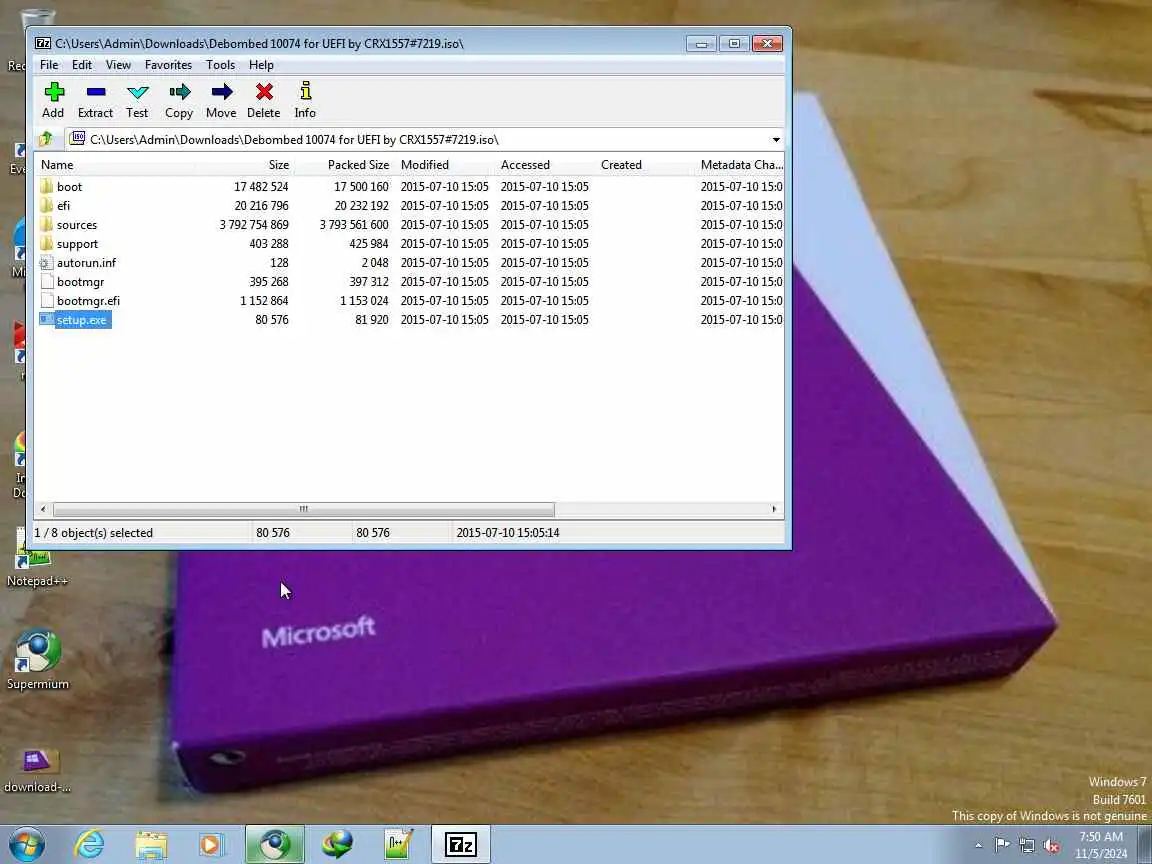Viewport: 1152px width, 864px height.
Task: Open the Supermium desktop shortcut
Action: [x=37, y=660]
